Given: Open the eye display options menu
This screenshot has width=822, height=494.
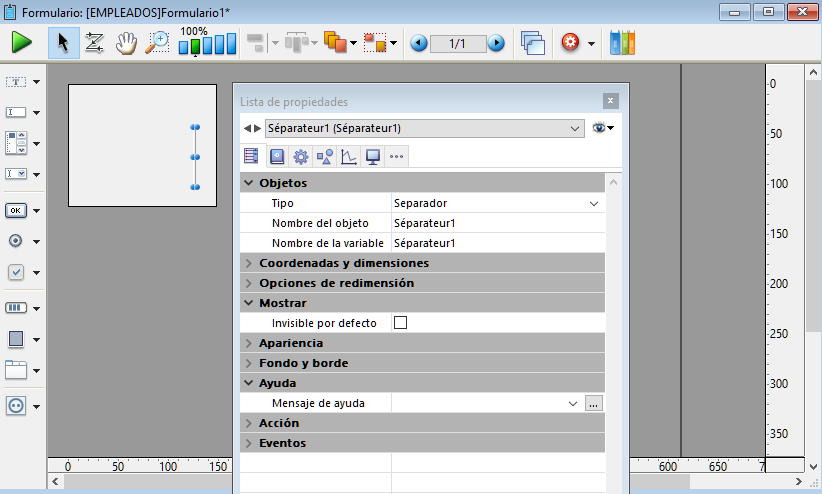Looking at the screenshot, I should (602, 128).
